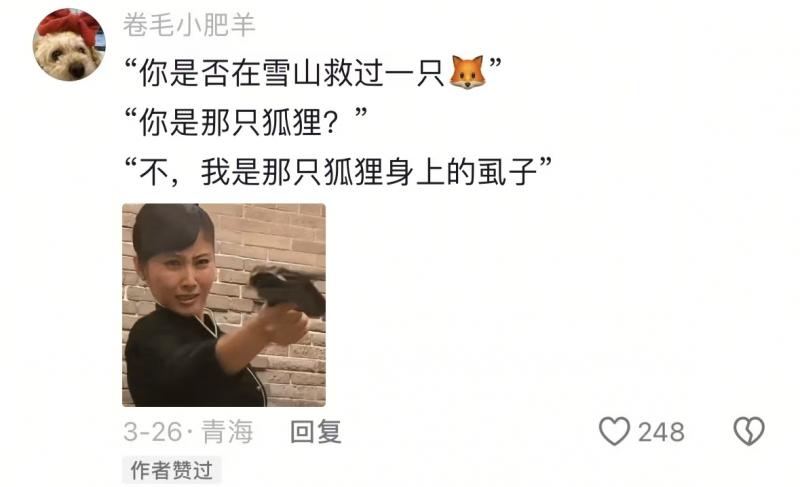Tap the word 虱子 in the comment
Viewport: 800px width, 487px height.
click(x=507, y=171)
